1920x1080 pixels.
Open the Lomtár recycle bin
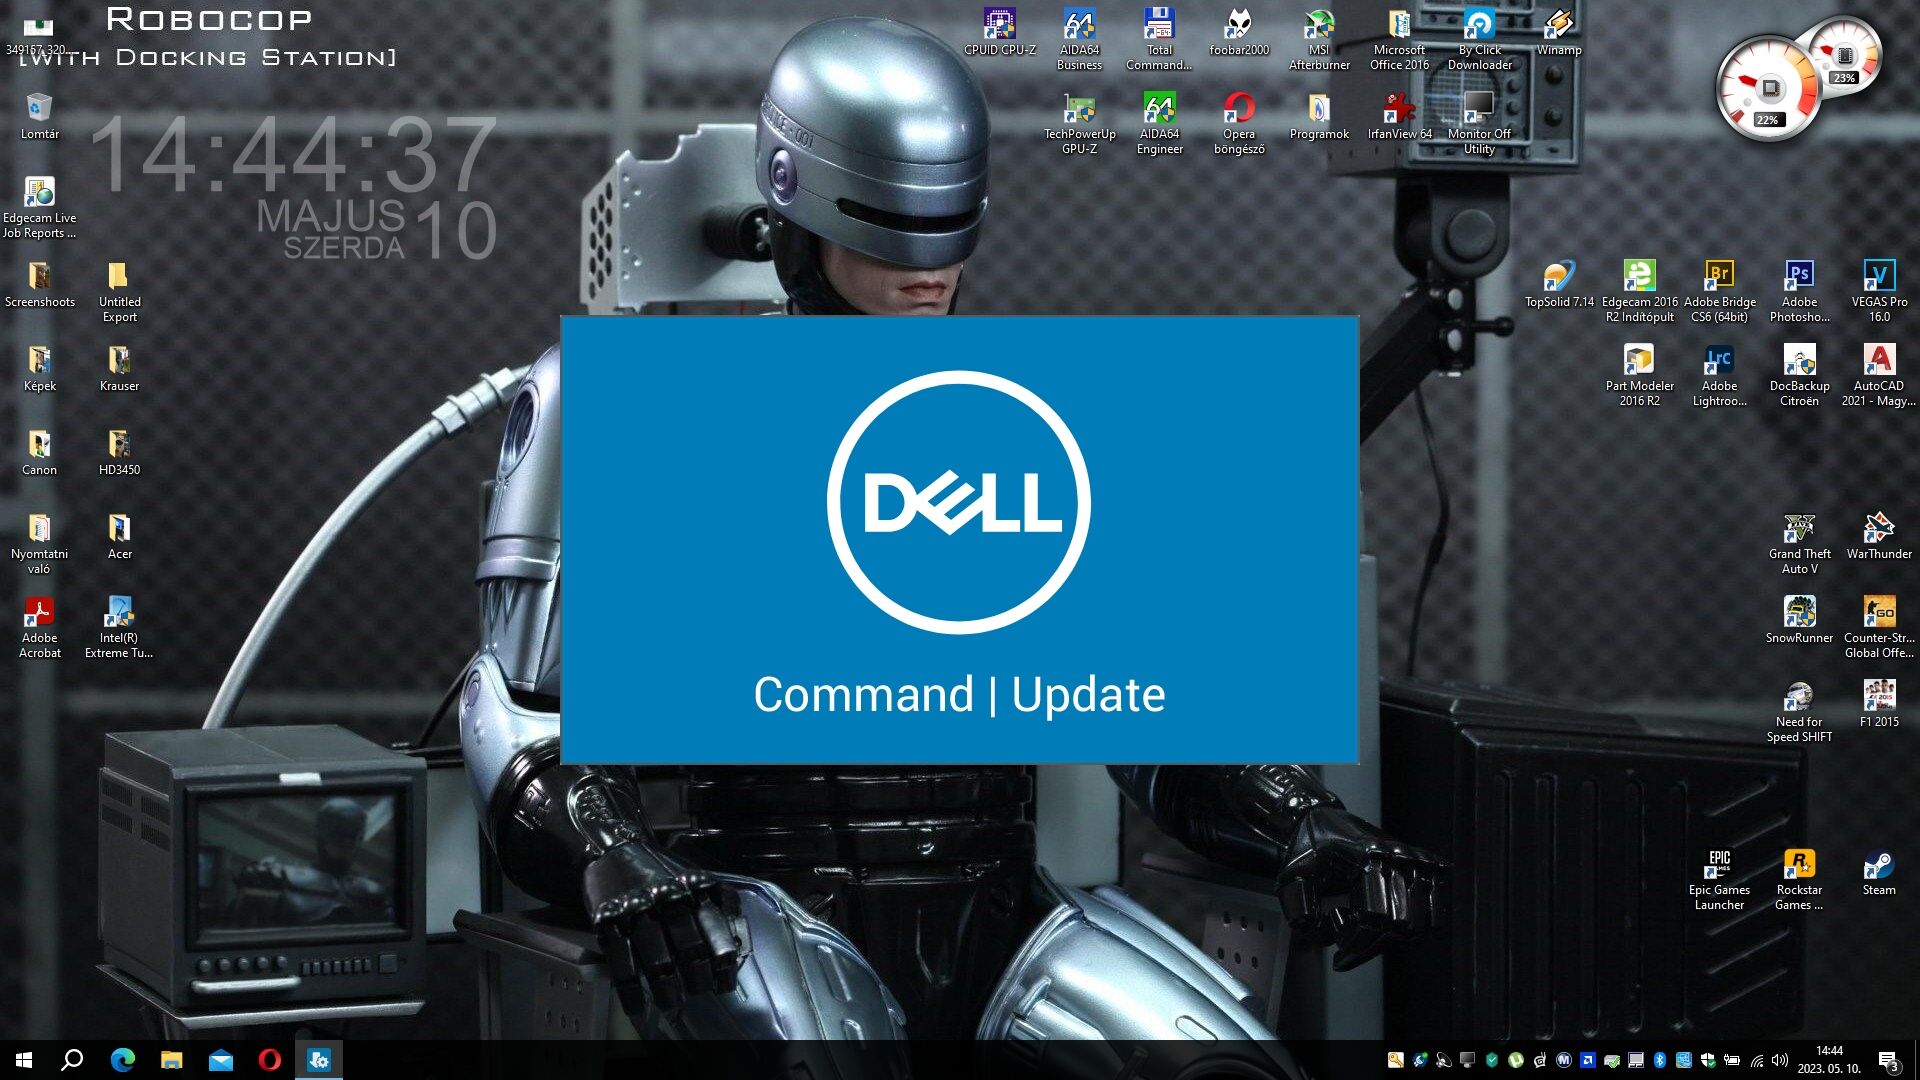(39, 116)
